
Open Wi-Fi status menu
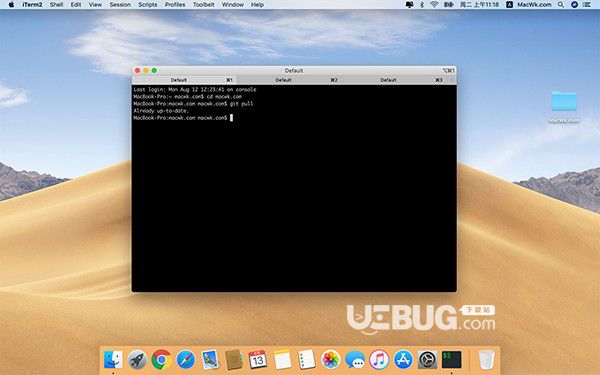(434, 5)
